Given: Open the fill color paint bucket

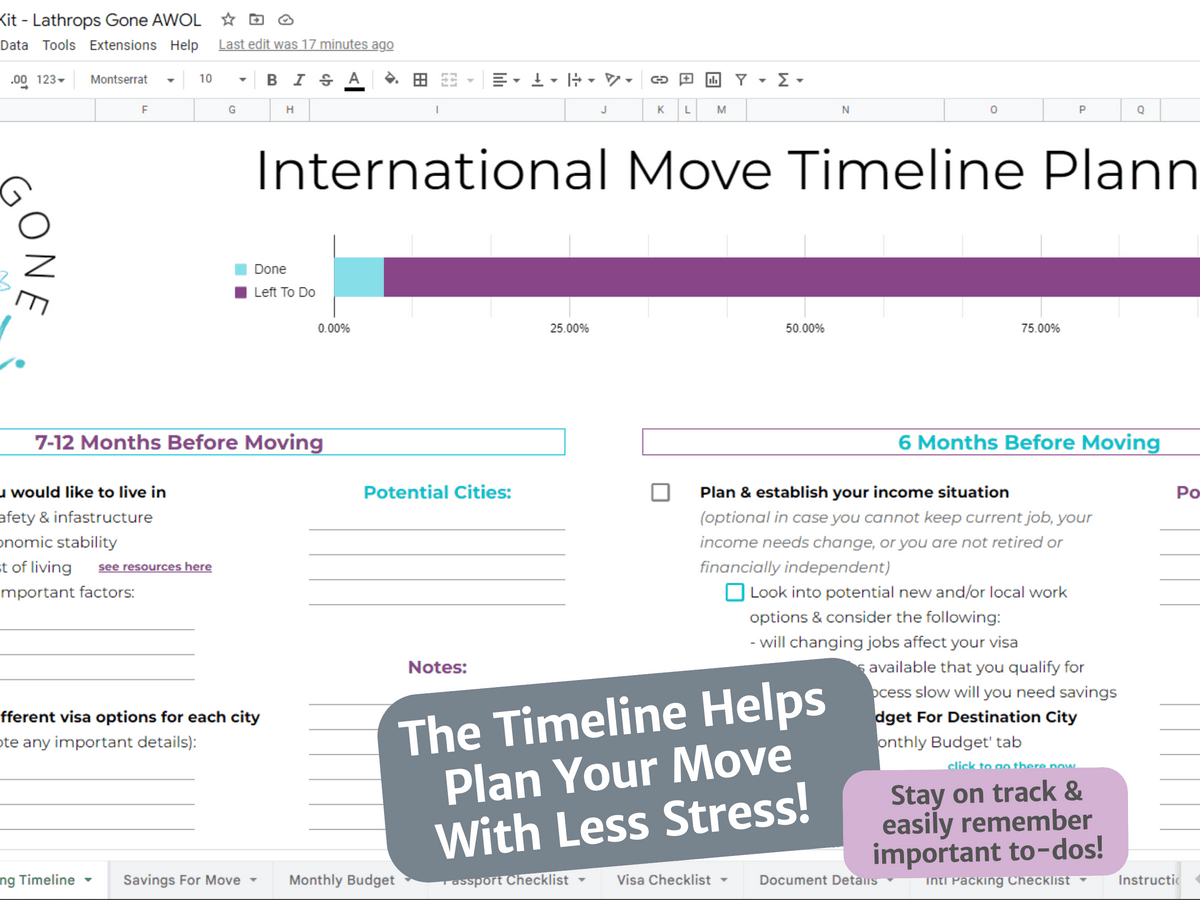Looking at the screenshot, I should tap(391, 80).
